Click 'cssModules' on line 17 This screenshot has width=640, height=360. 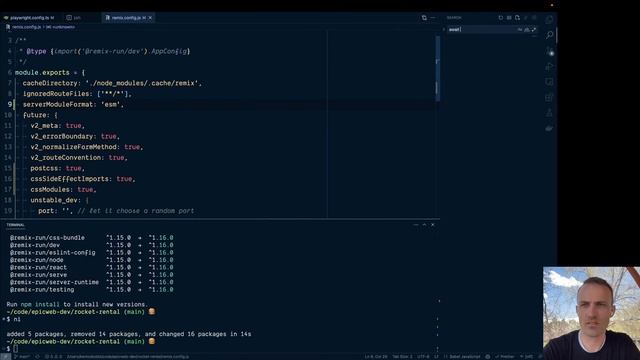tap(50, 189)
